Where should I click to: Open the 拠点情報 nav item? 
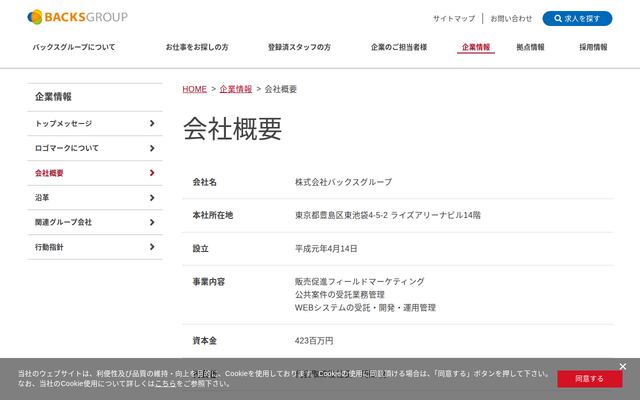pos(530,47)
